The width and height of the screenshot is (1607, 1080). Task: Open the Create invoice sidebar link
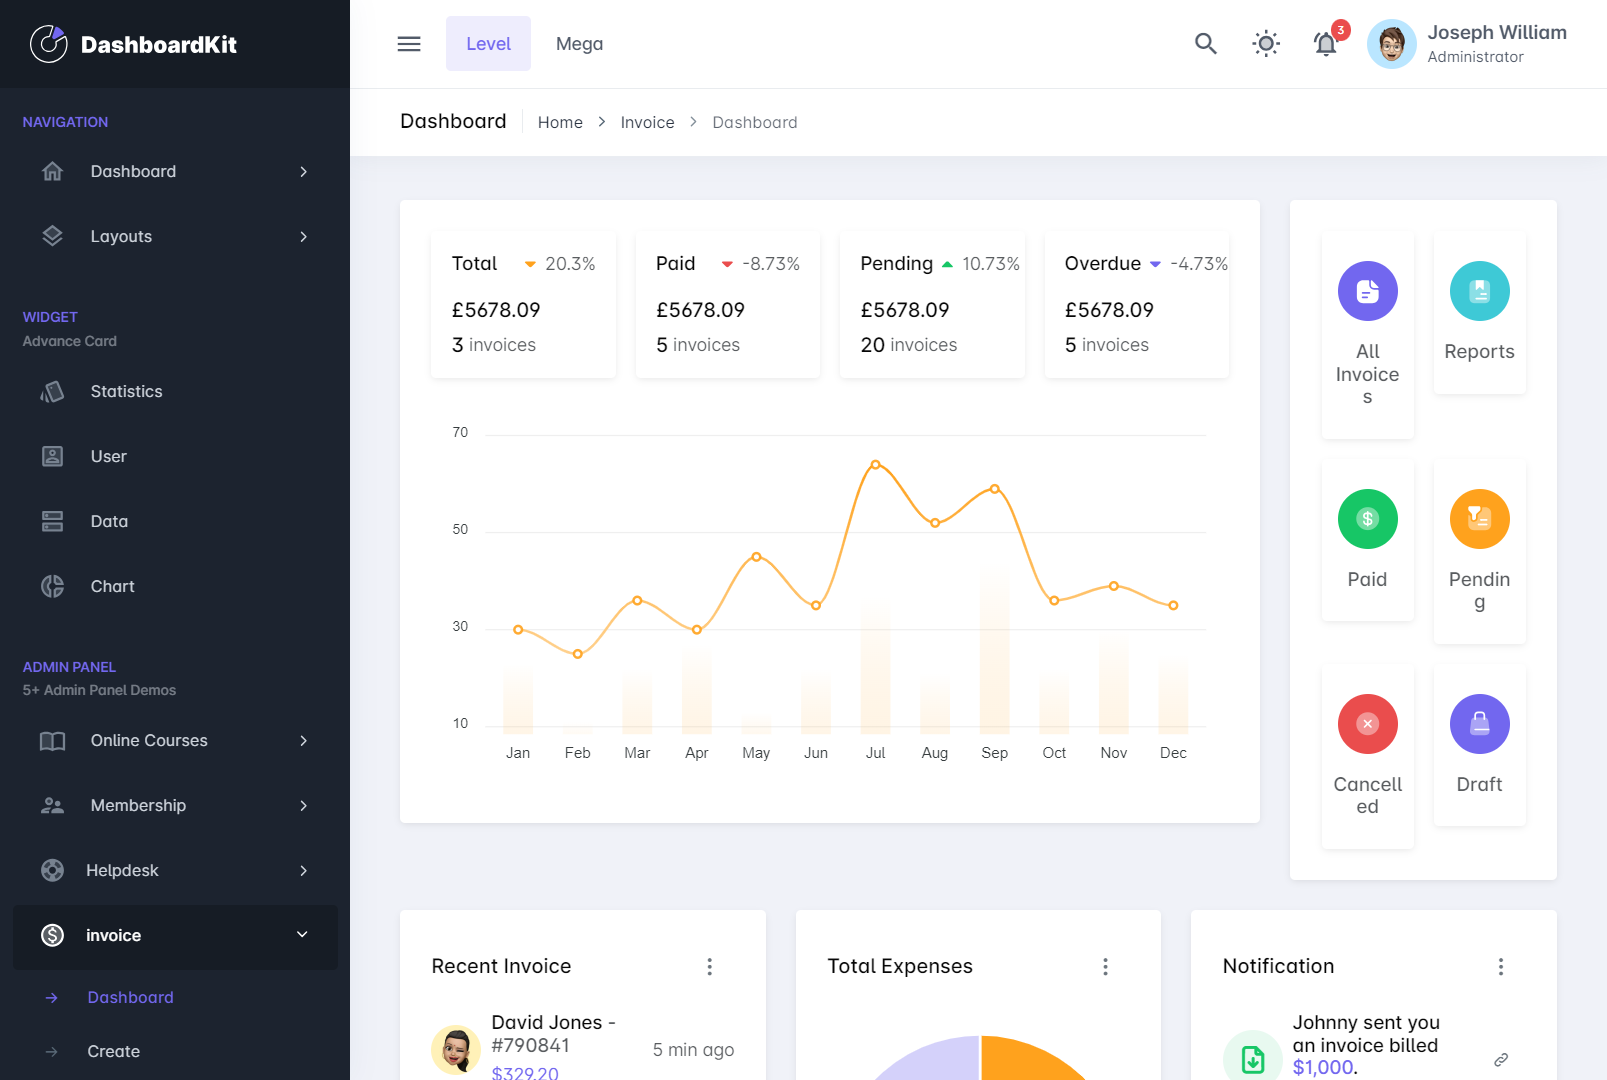113,1051
